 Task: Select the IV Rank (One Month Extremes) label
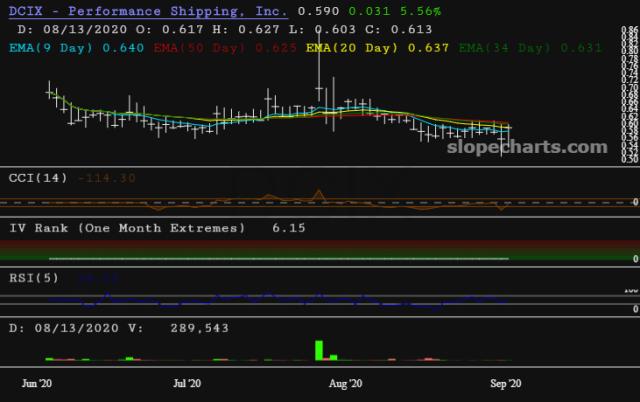tap(127, 228)
